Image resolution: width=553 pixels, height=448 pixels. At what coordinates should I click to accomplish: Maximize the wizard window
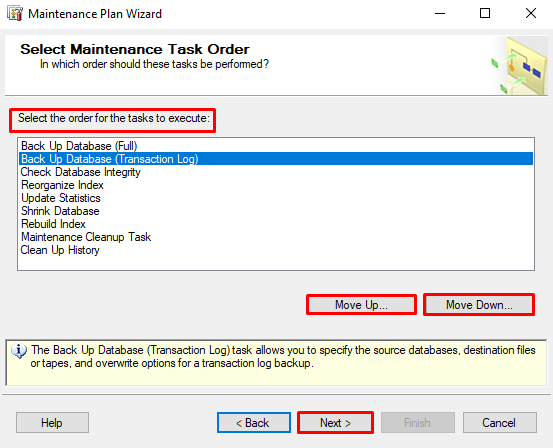point(485,13)
